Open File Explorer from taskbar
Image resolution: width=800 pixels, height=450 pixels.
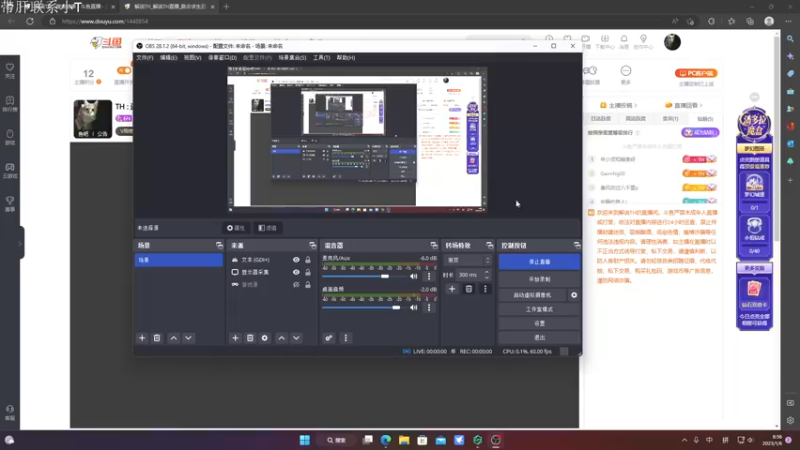404,440
